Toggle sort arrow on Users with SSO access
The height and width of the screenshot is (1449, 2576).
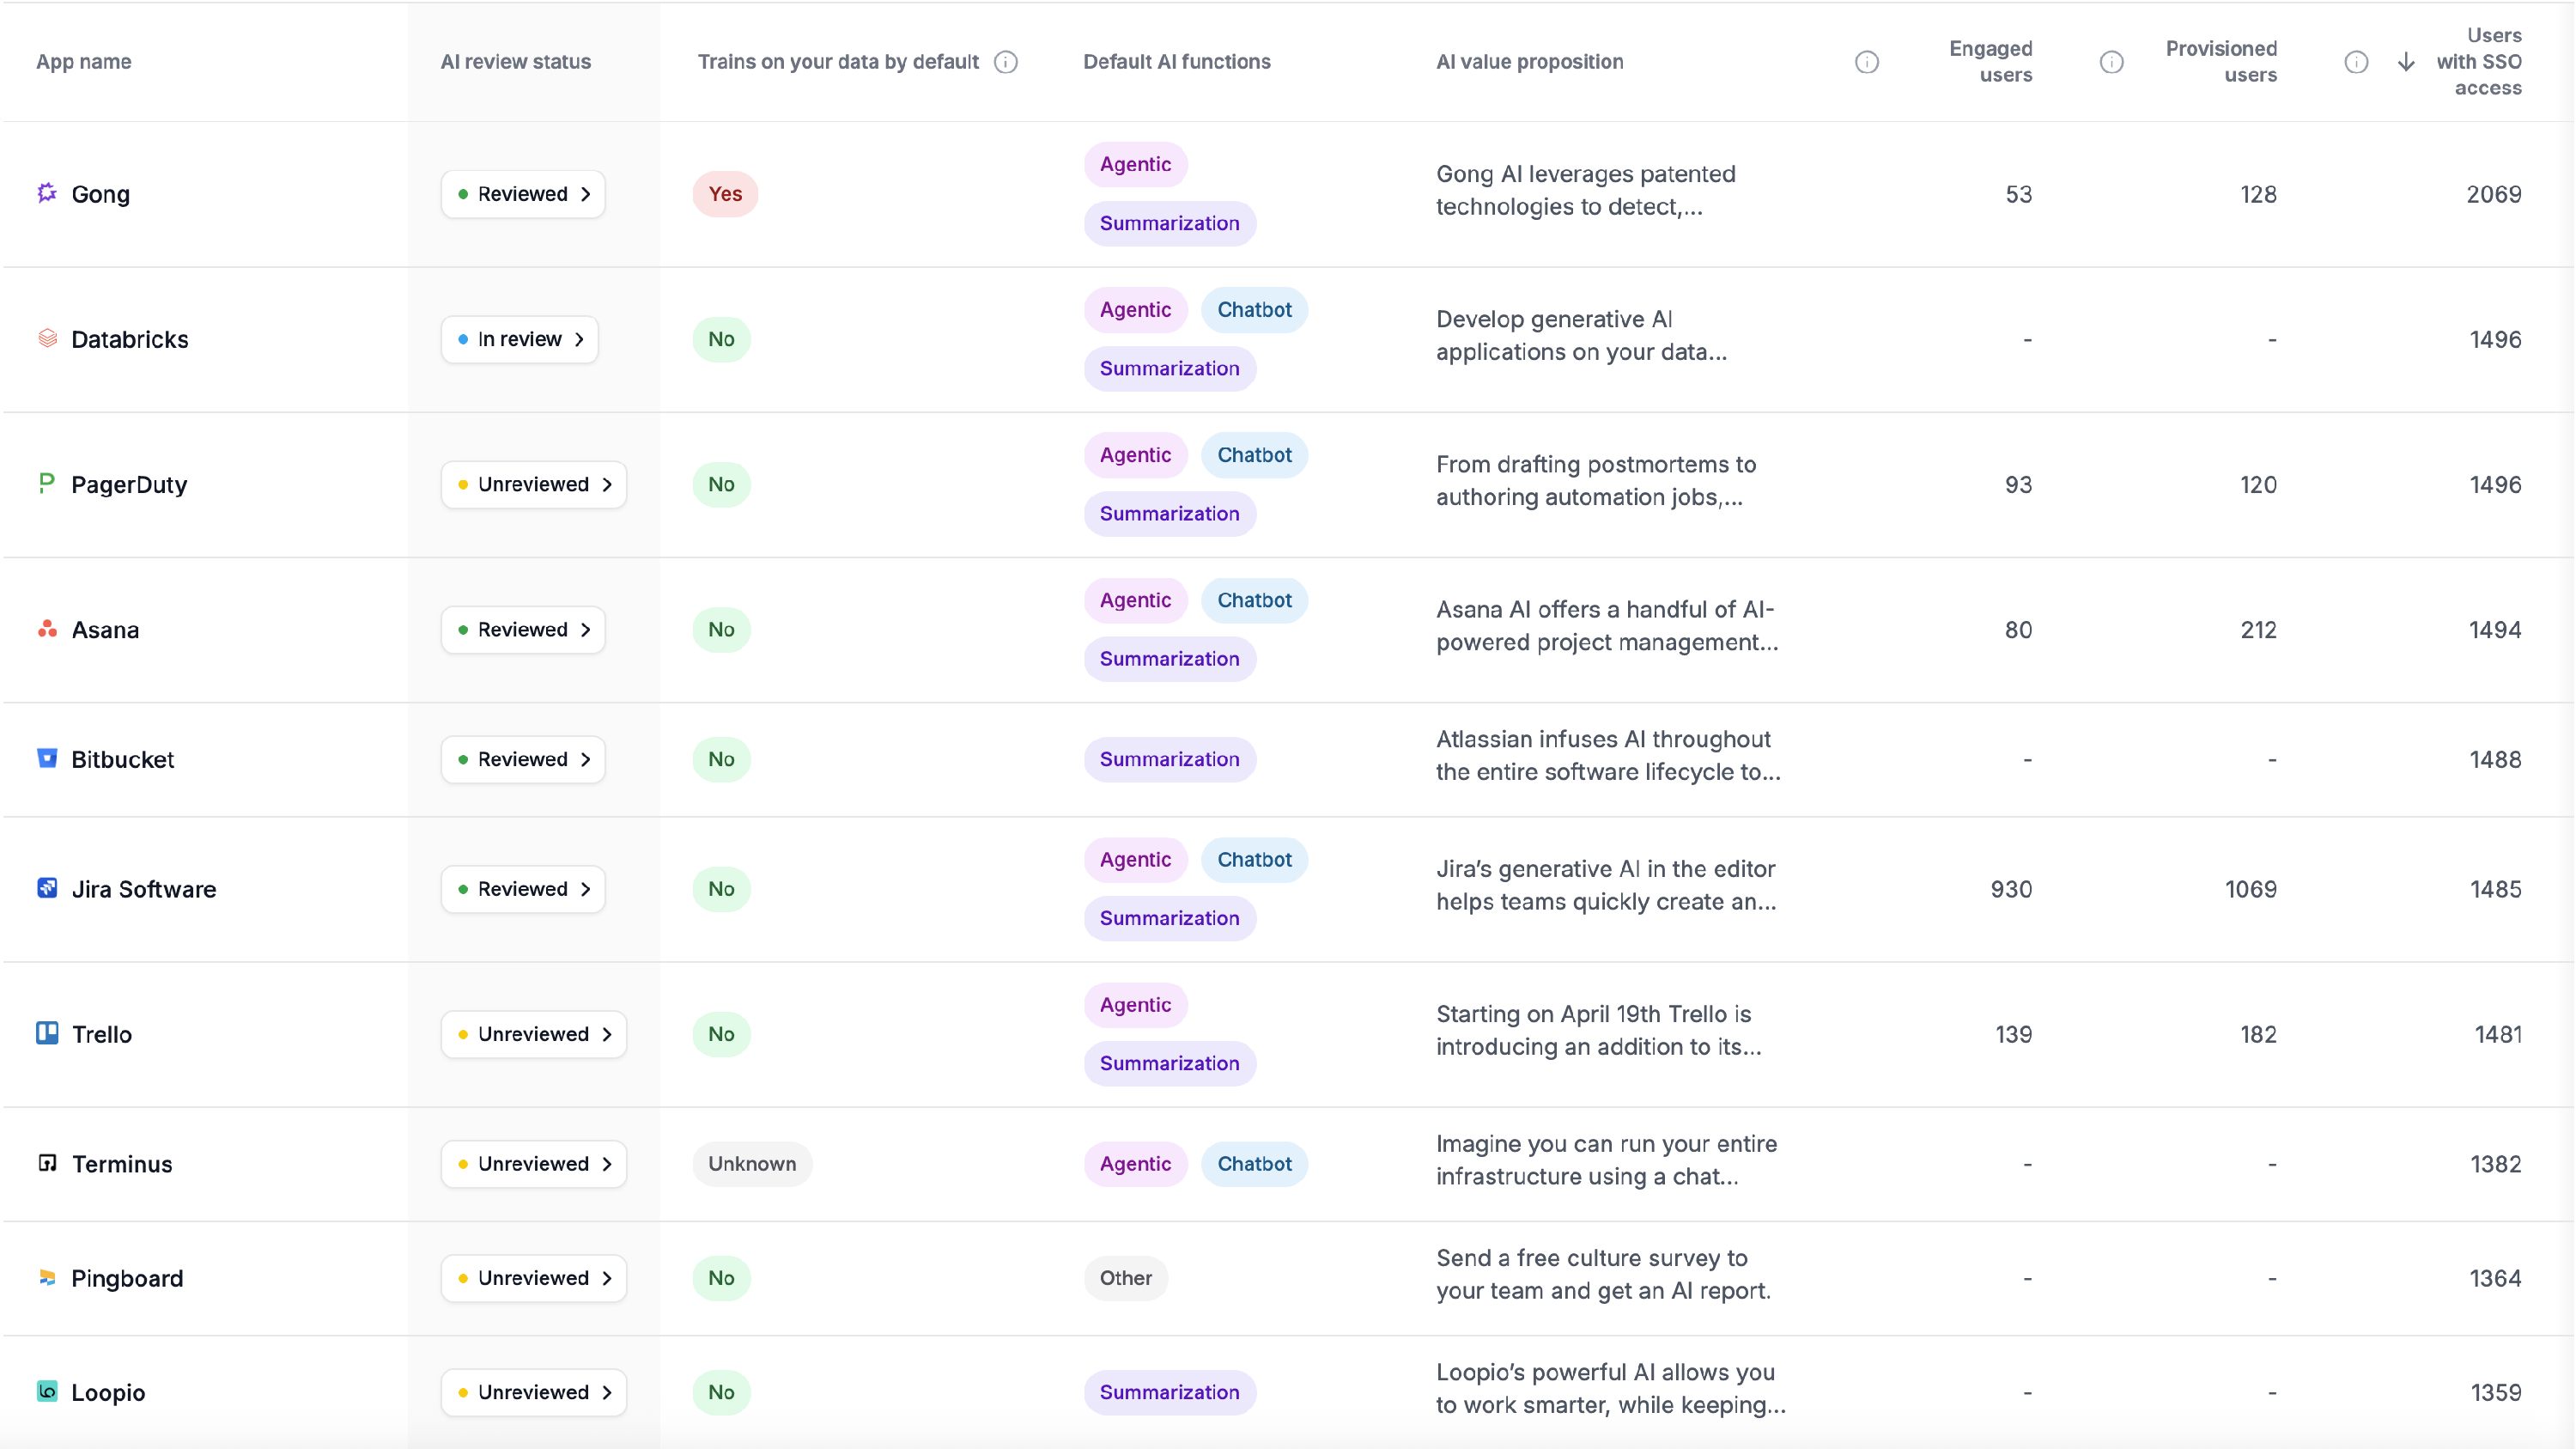click(x=2404, y=61)
